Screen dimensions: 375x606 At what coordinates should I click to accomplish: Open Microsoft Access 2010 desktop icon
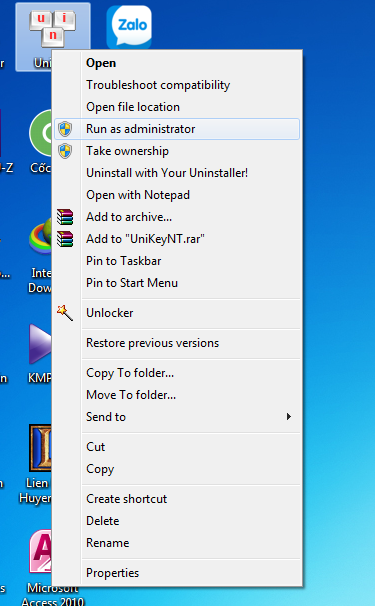point(40,551)
